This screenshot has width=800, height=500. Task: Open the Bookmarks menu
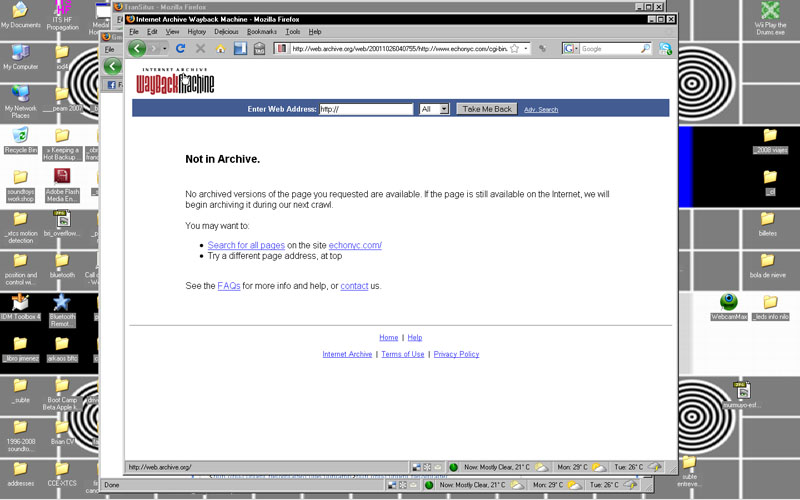point(262,32)
